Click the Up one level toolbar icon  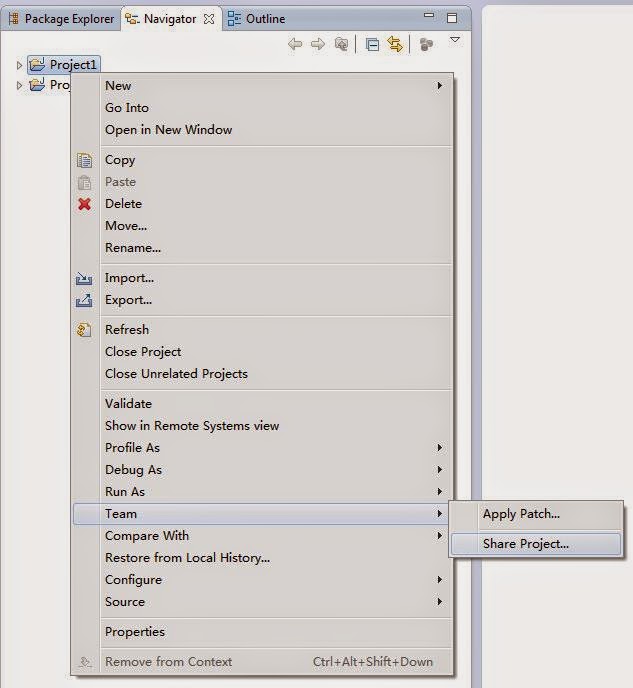[341, 44]
